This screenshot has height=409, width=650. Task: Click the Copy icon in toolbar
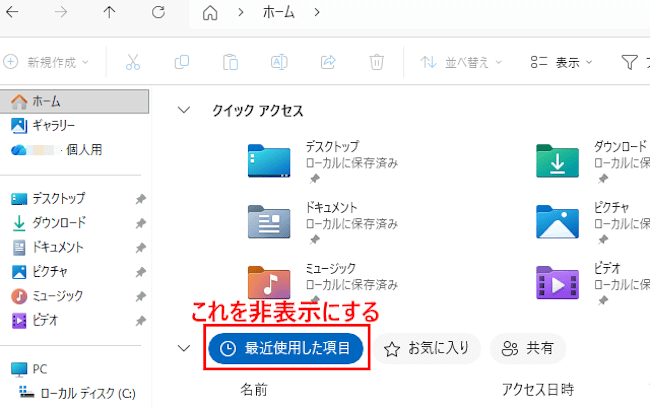click(x=182, y=62)
